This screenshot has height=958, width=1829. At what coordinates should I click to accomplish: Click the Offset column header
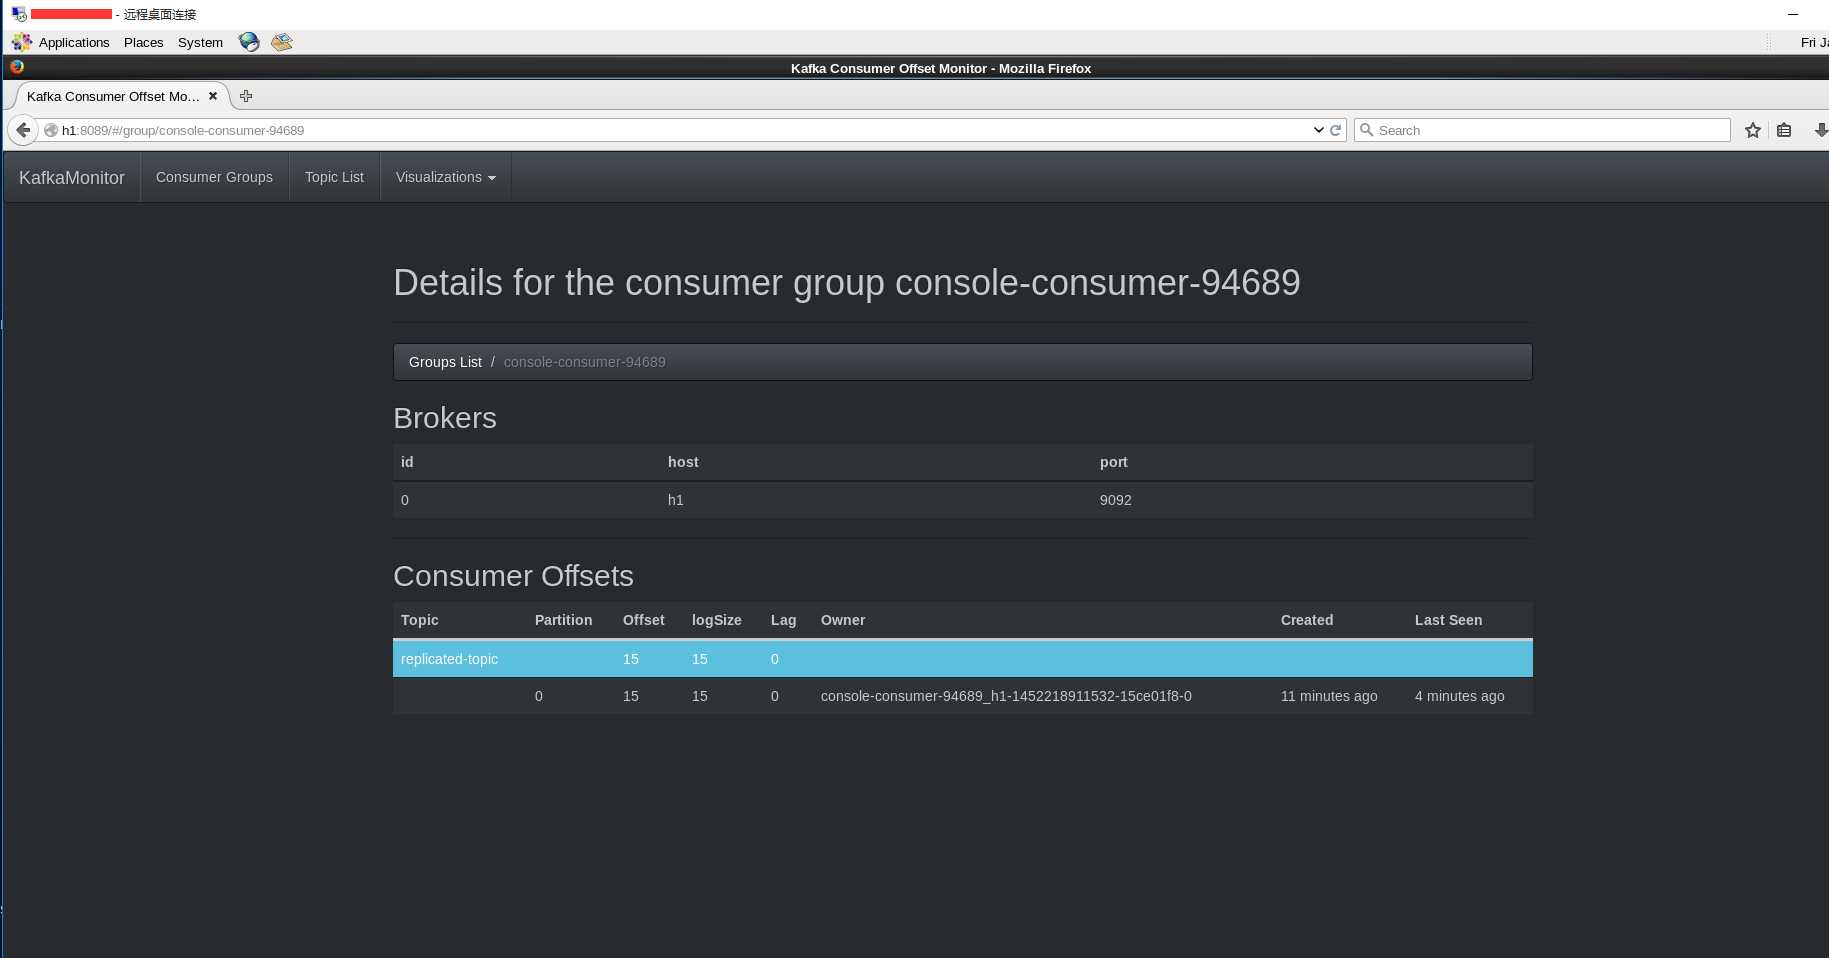tap(643, 620)
